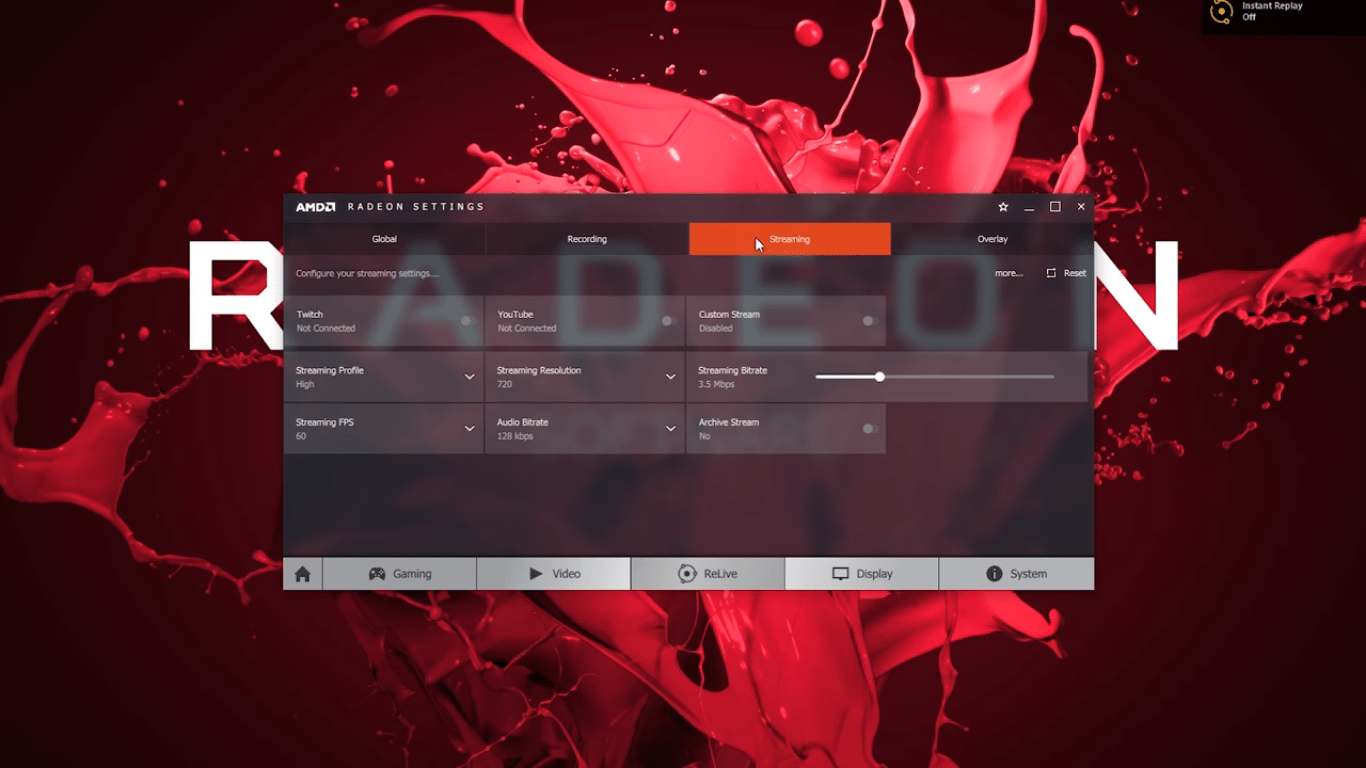Enable the Archive Stream toggle

(870, 429)
